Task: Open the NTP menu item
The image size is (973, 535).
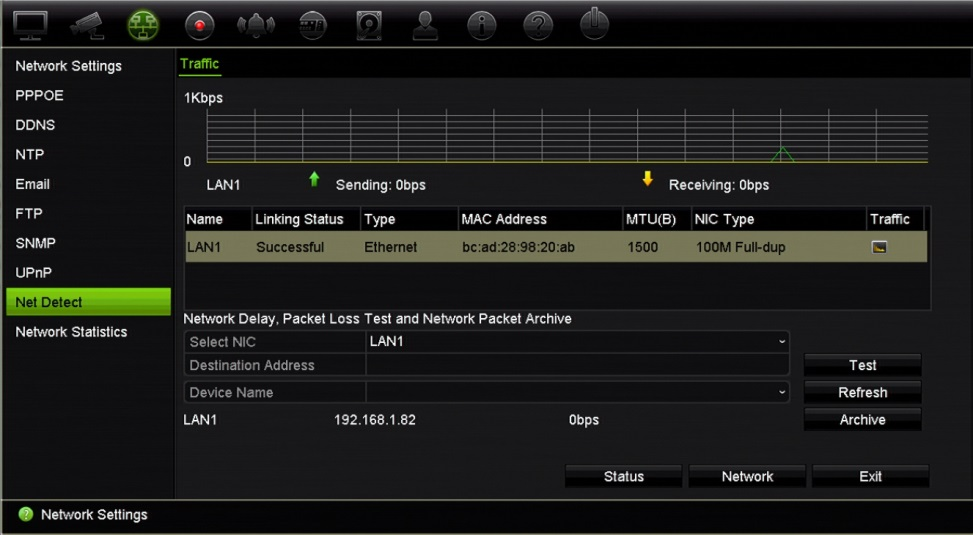Action: click(x=29, y=154)
